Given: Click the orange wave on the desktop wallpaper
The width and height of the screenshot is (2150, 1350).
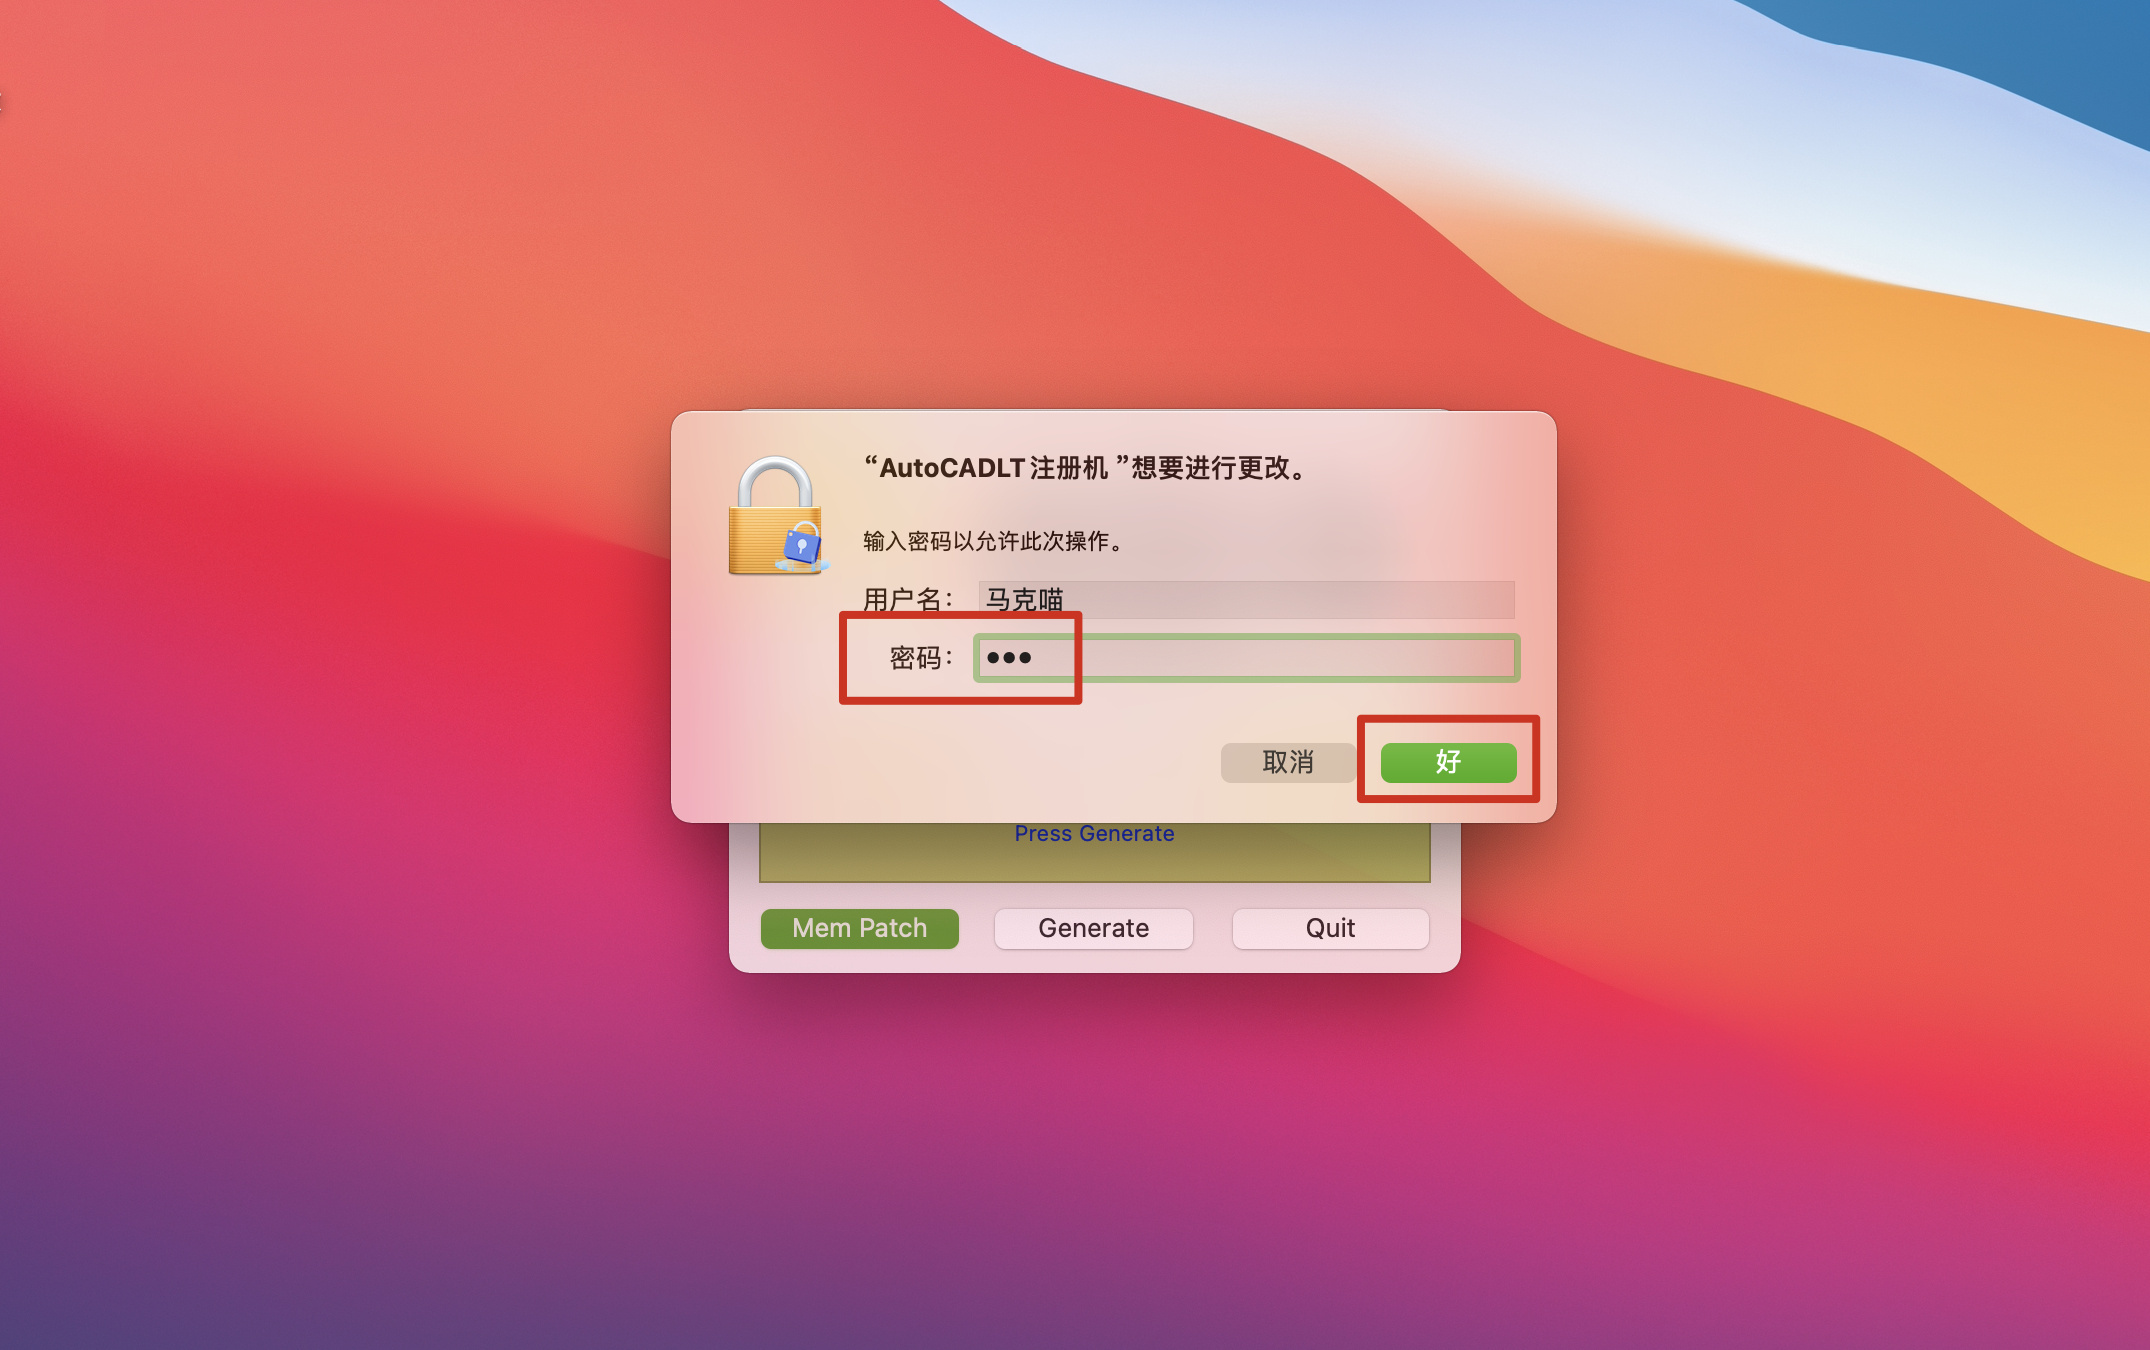Looking at the screenshot, I should pyautogui.click(x=1900, y=380).
